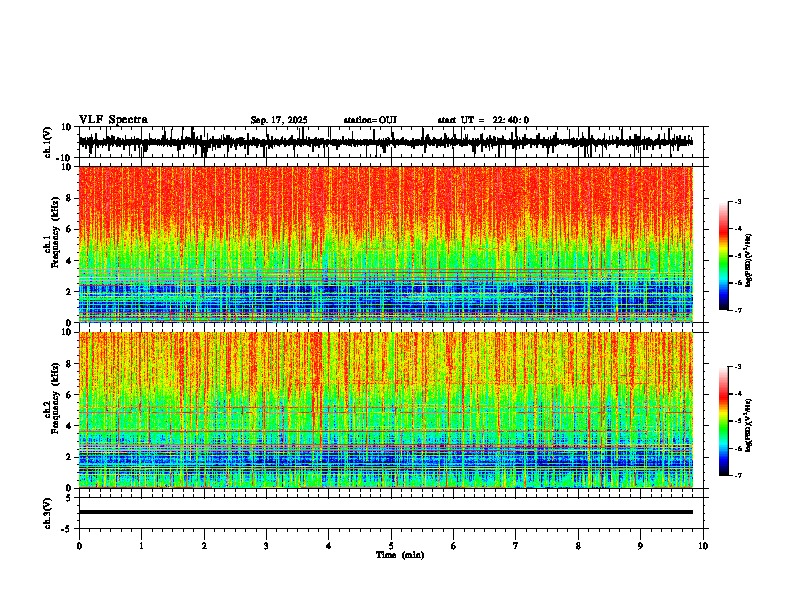Click the "ch.3(V)" axis label
The width and height of the screenshot is (792, 612).
click(48, 513)
